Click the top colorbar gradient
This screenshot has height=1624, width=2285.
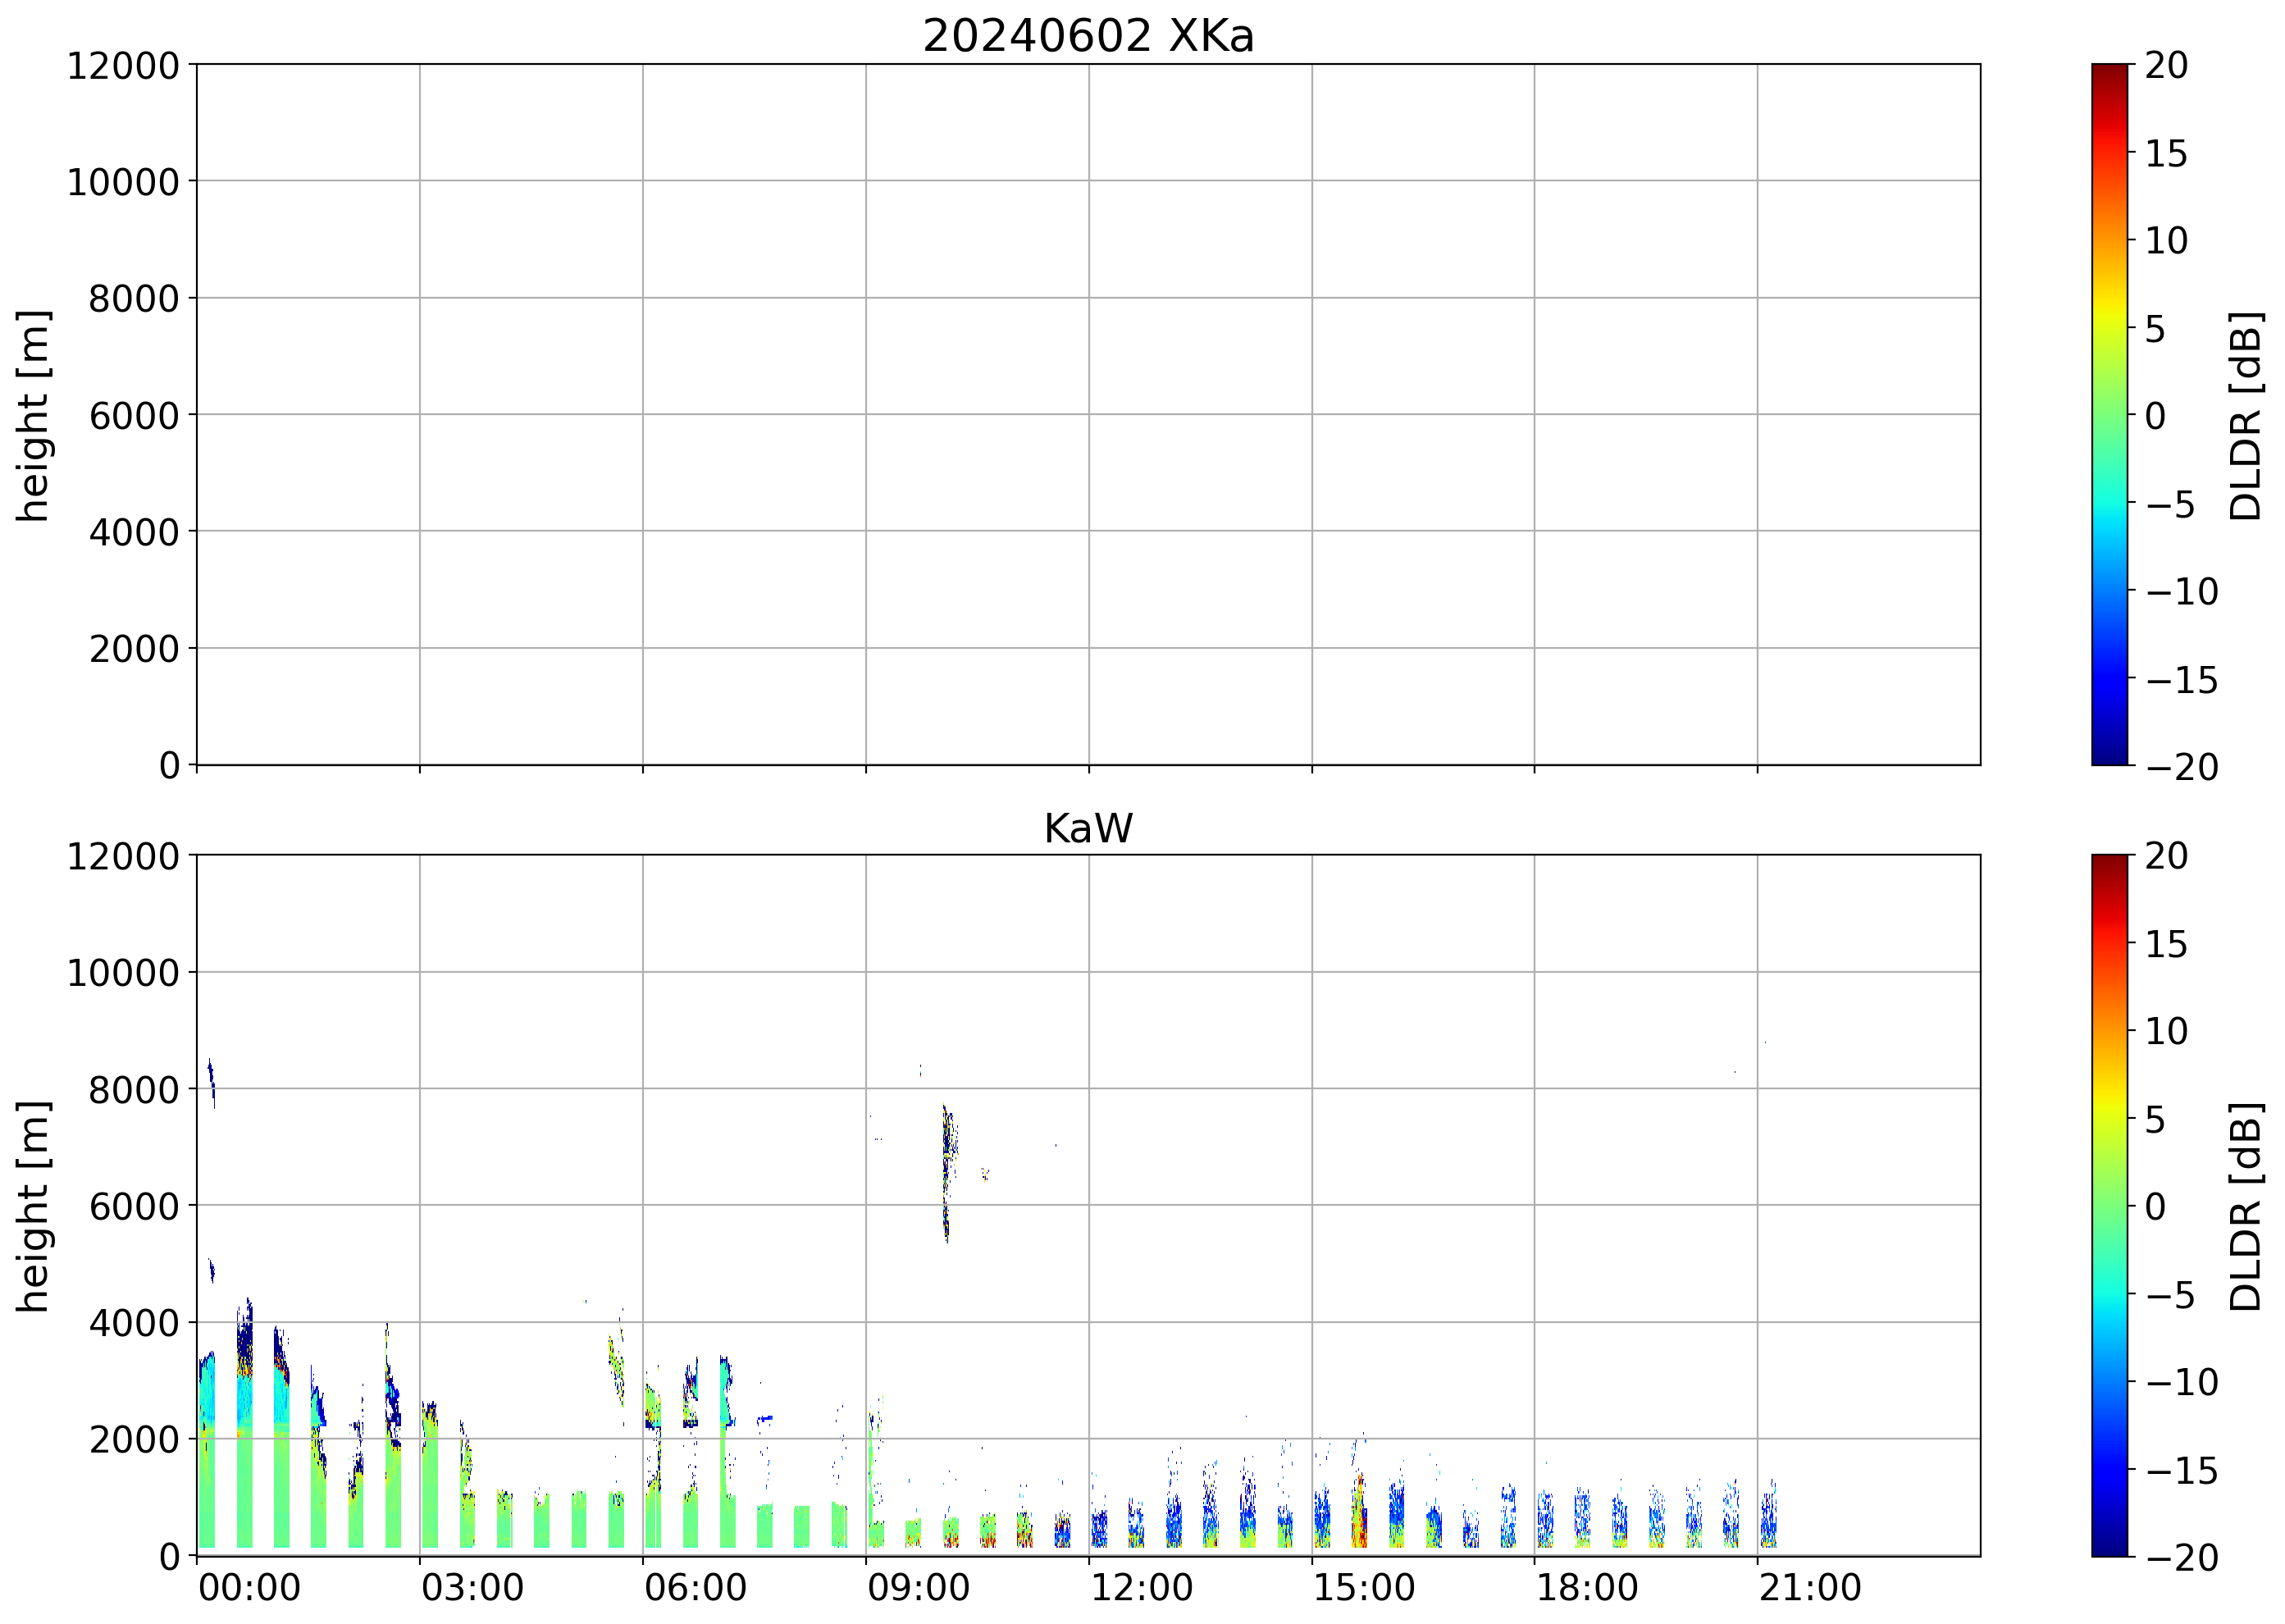point(2109,414)
